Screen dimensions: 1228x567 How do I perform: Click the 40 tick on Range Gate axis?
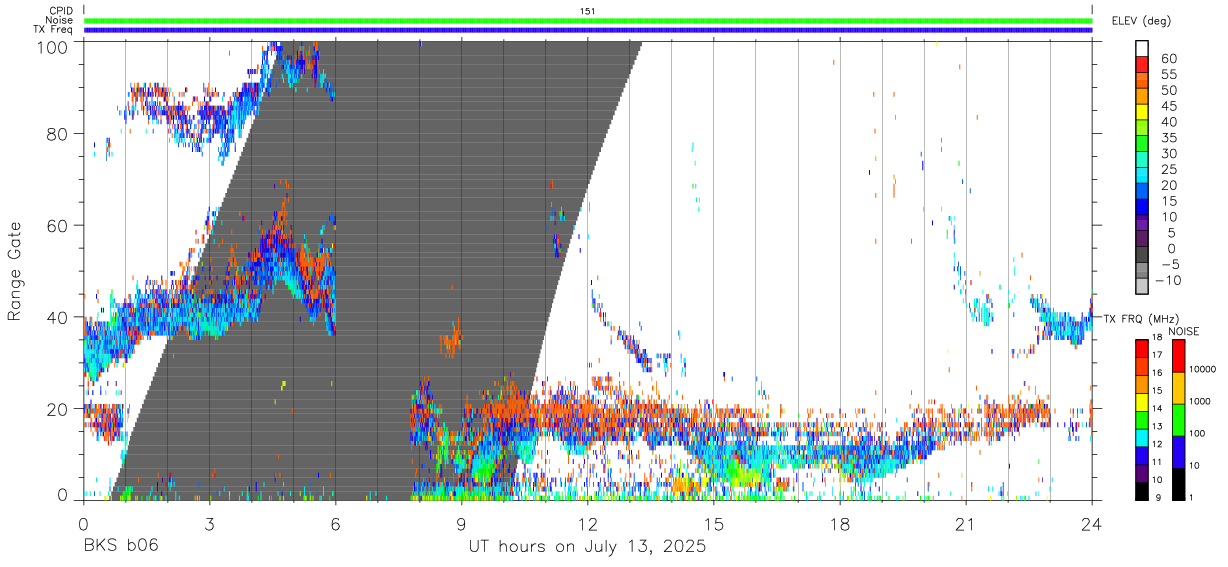(57, 317)
